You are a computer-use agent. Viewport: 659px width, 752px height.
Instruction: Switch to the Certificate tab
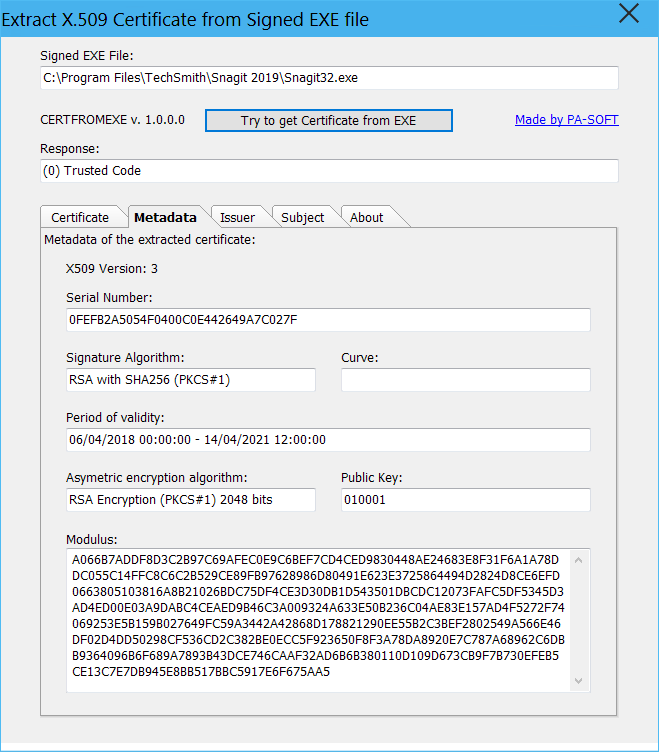[81, 217]
